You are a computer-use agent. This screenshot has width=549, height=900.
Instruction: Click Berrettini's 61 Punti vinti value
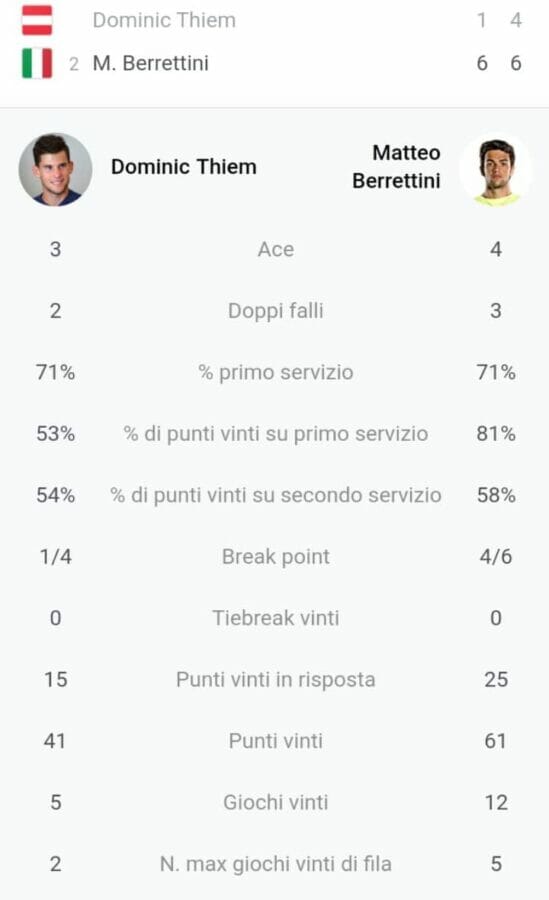[496, 741]
